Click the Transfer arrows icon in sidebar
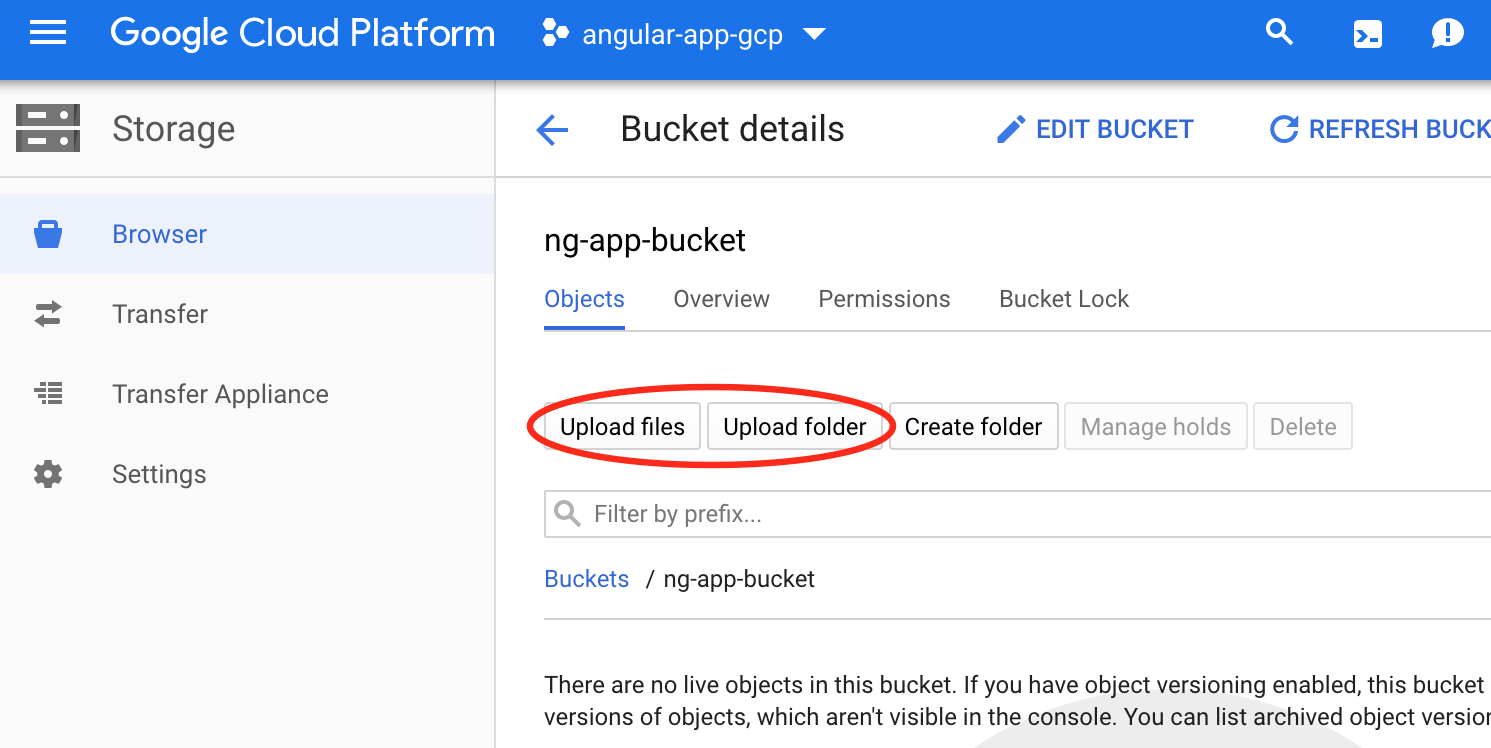Screen dimensions: 1491x748 click(x=48, y=314)
